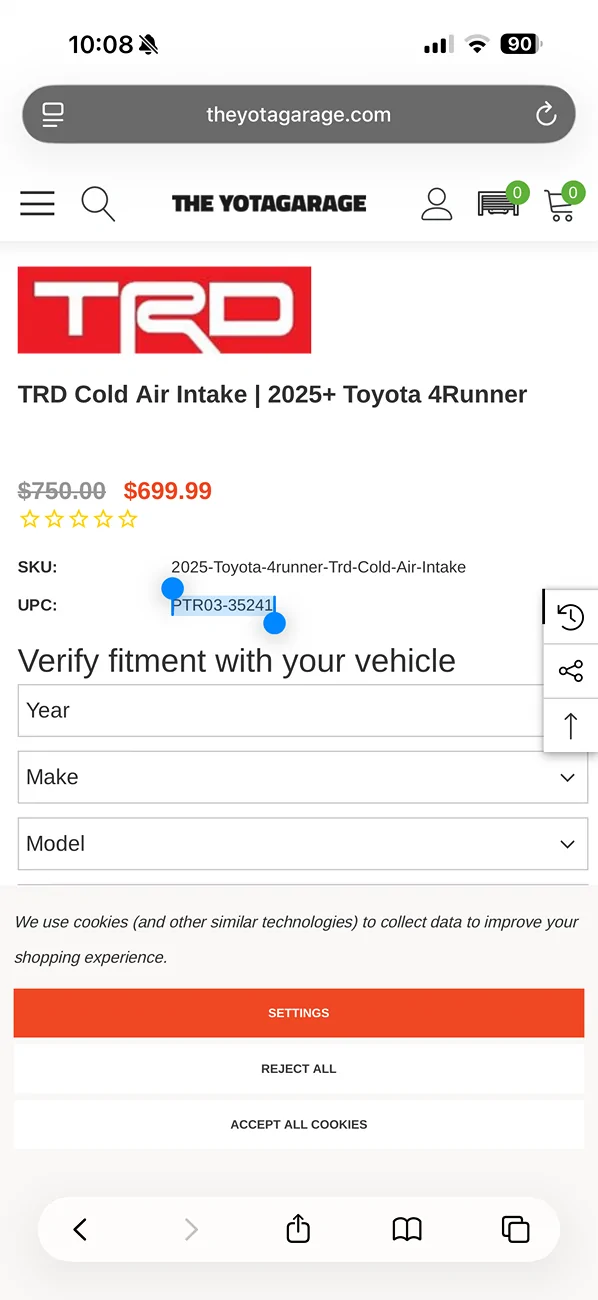598x1300 pixels.
Task: Select the search magnifier icon
Action: 97,203
